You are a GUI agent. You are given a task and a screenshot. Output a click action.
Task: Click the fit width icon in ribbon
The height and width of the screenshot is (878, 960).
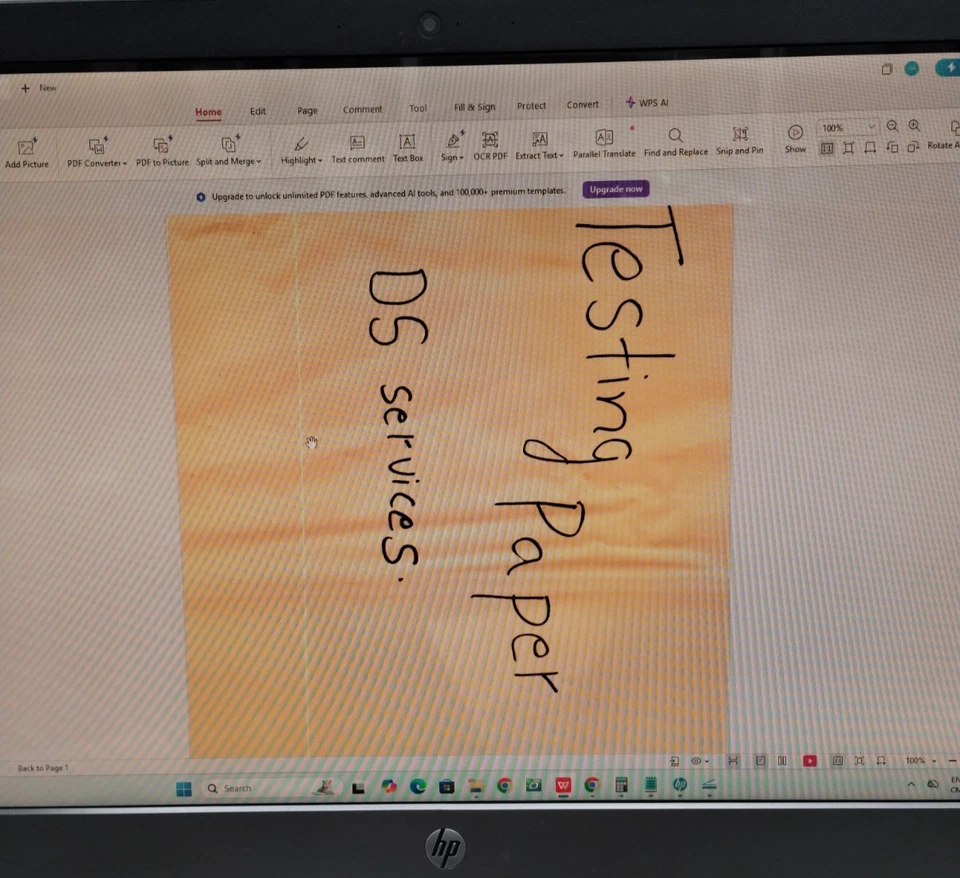[870, 148]
